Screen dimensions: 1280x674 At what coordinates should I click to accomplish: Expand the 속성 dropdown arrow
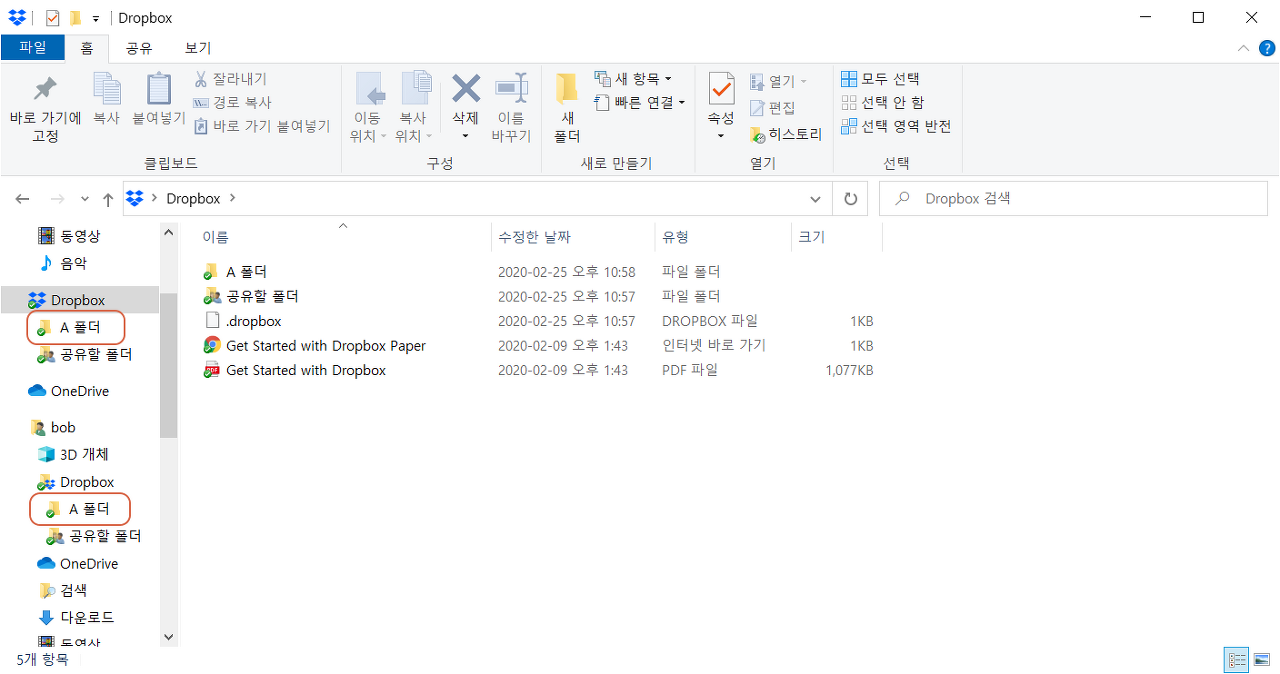pyautogui.click(x=721, y=135)
